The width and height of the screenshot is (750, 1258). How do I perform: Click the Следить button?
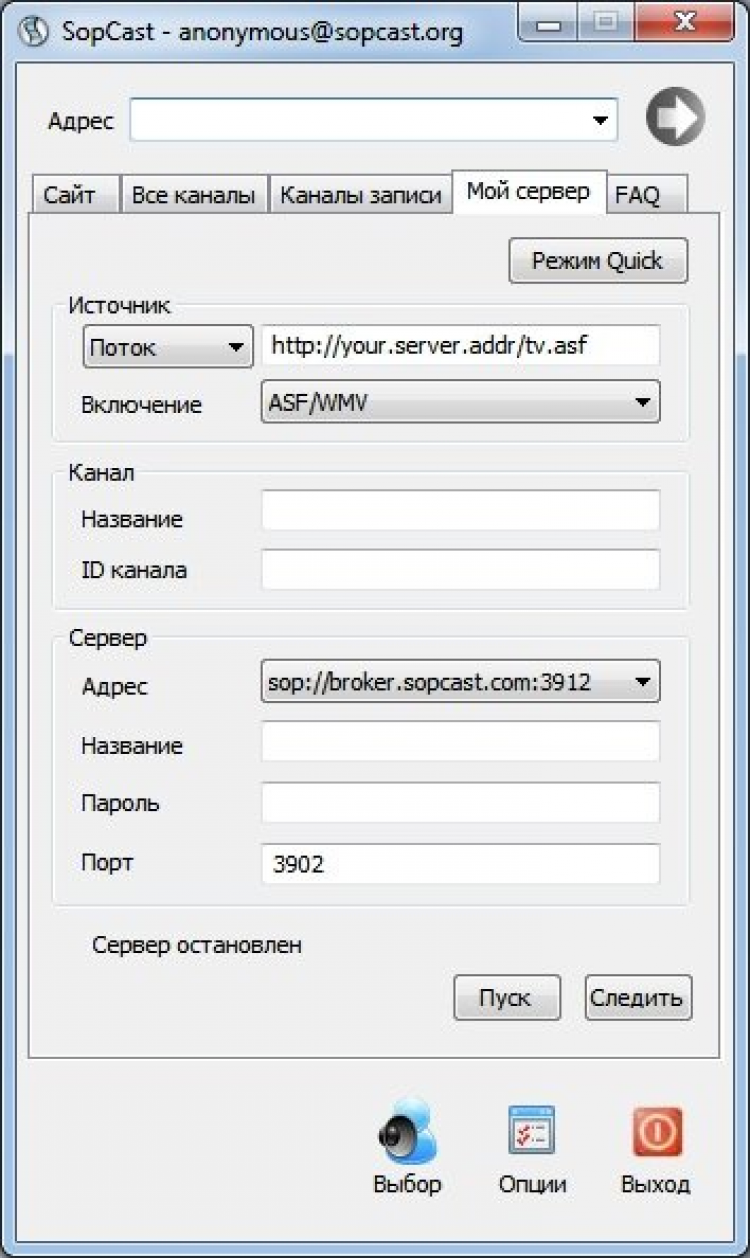pos(638,997)
